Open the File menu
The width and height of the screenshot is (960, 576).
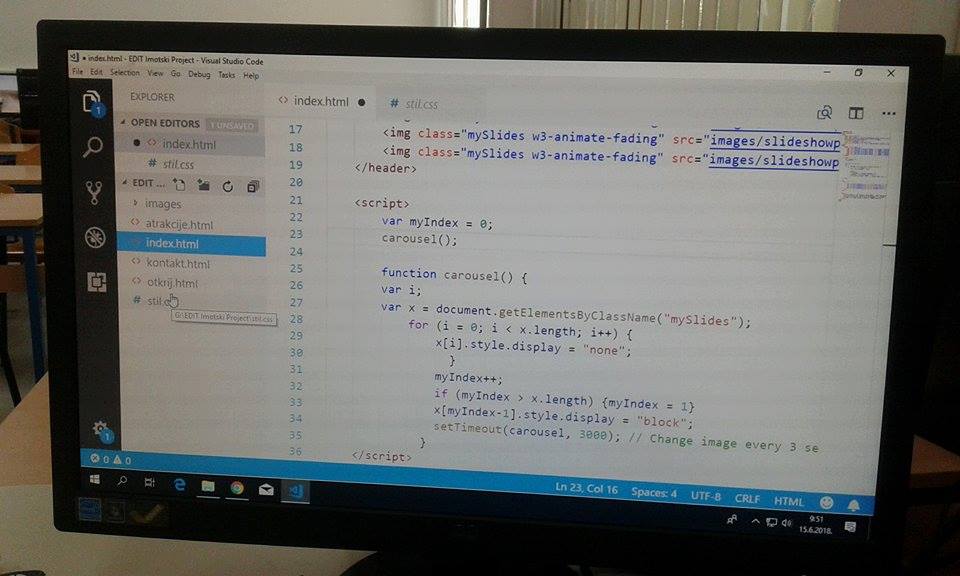(x=77, y=72)
